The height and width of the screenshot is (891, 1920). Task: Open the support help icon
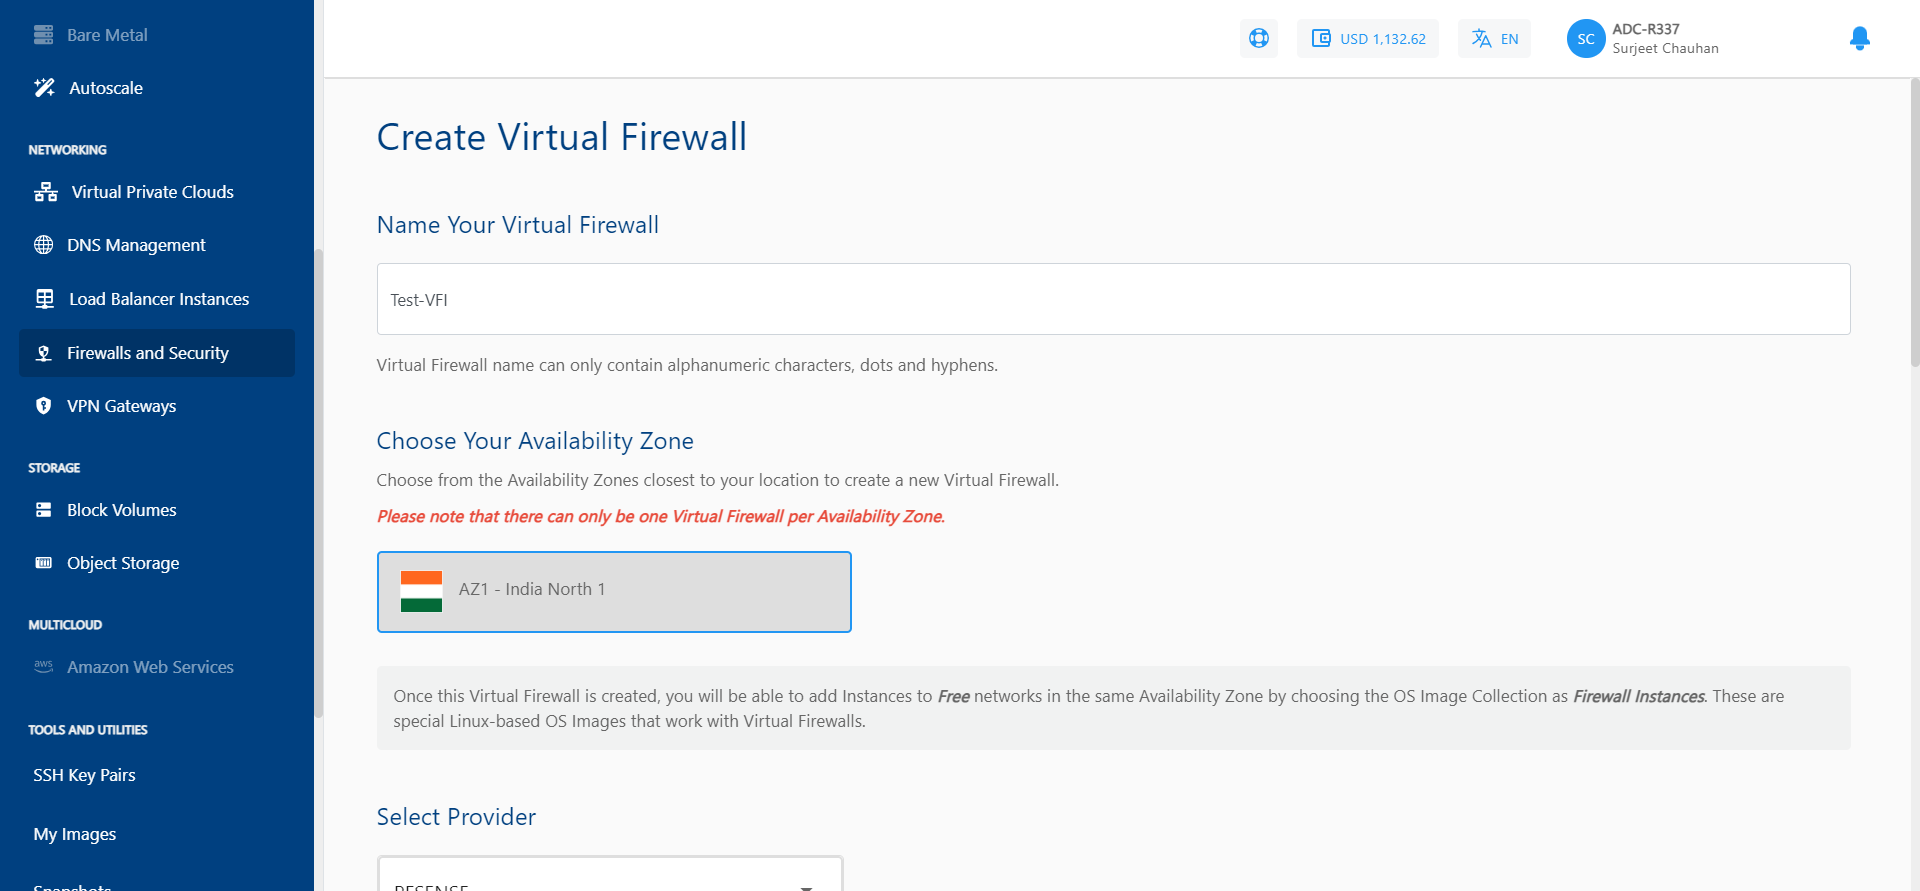click(1258, 38)
